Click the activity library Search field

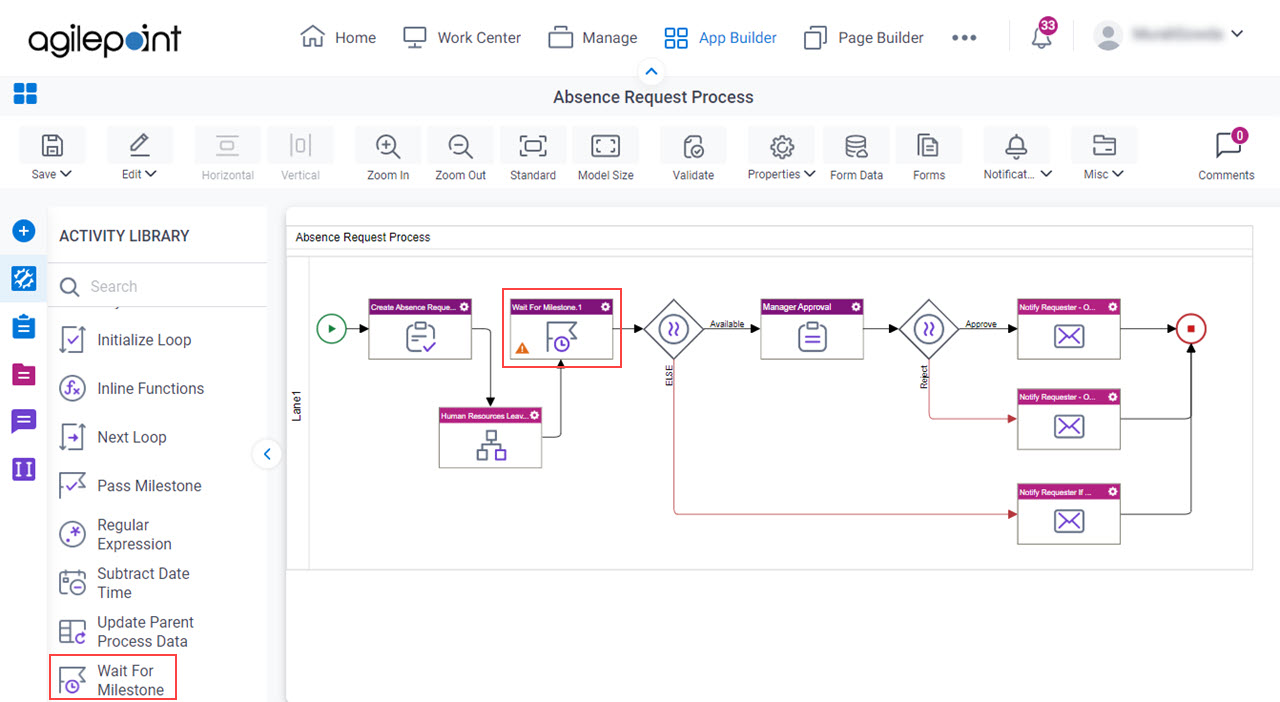click(x=160, y=286)
